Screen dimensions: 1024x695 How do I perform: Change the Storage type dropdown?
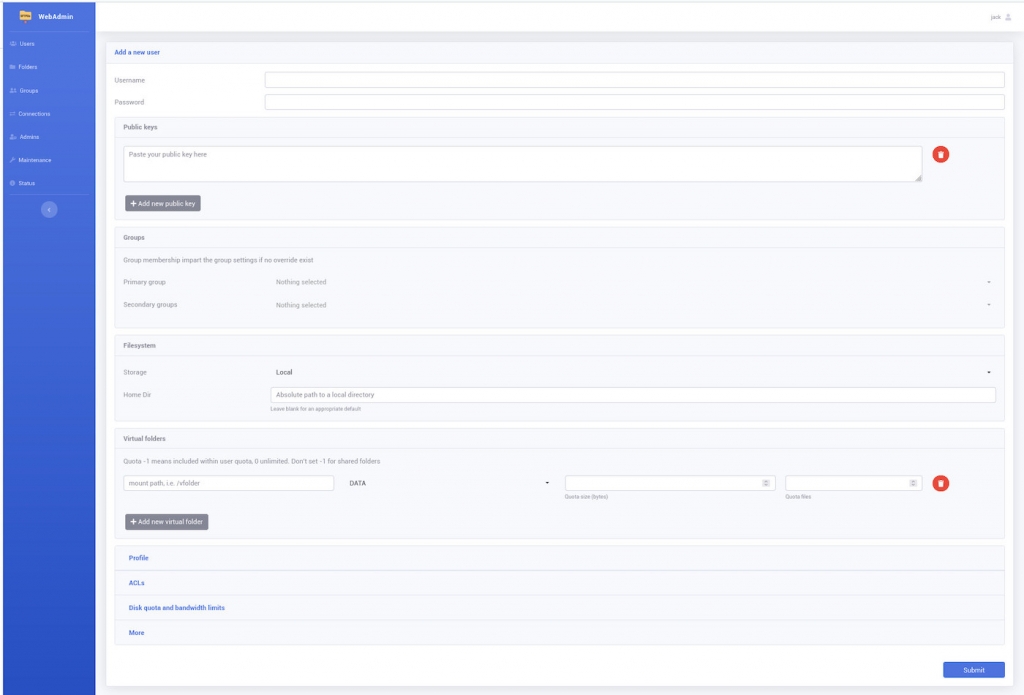click(632, 372)
